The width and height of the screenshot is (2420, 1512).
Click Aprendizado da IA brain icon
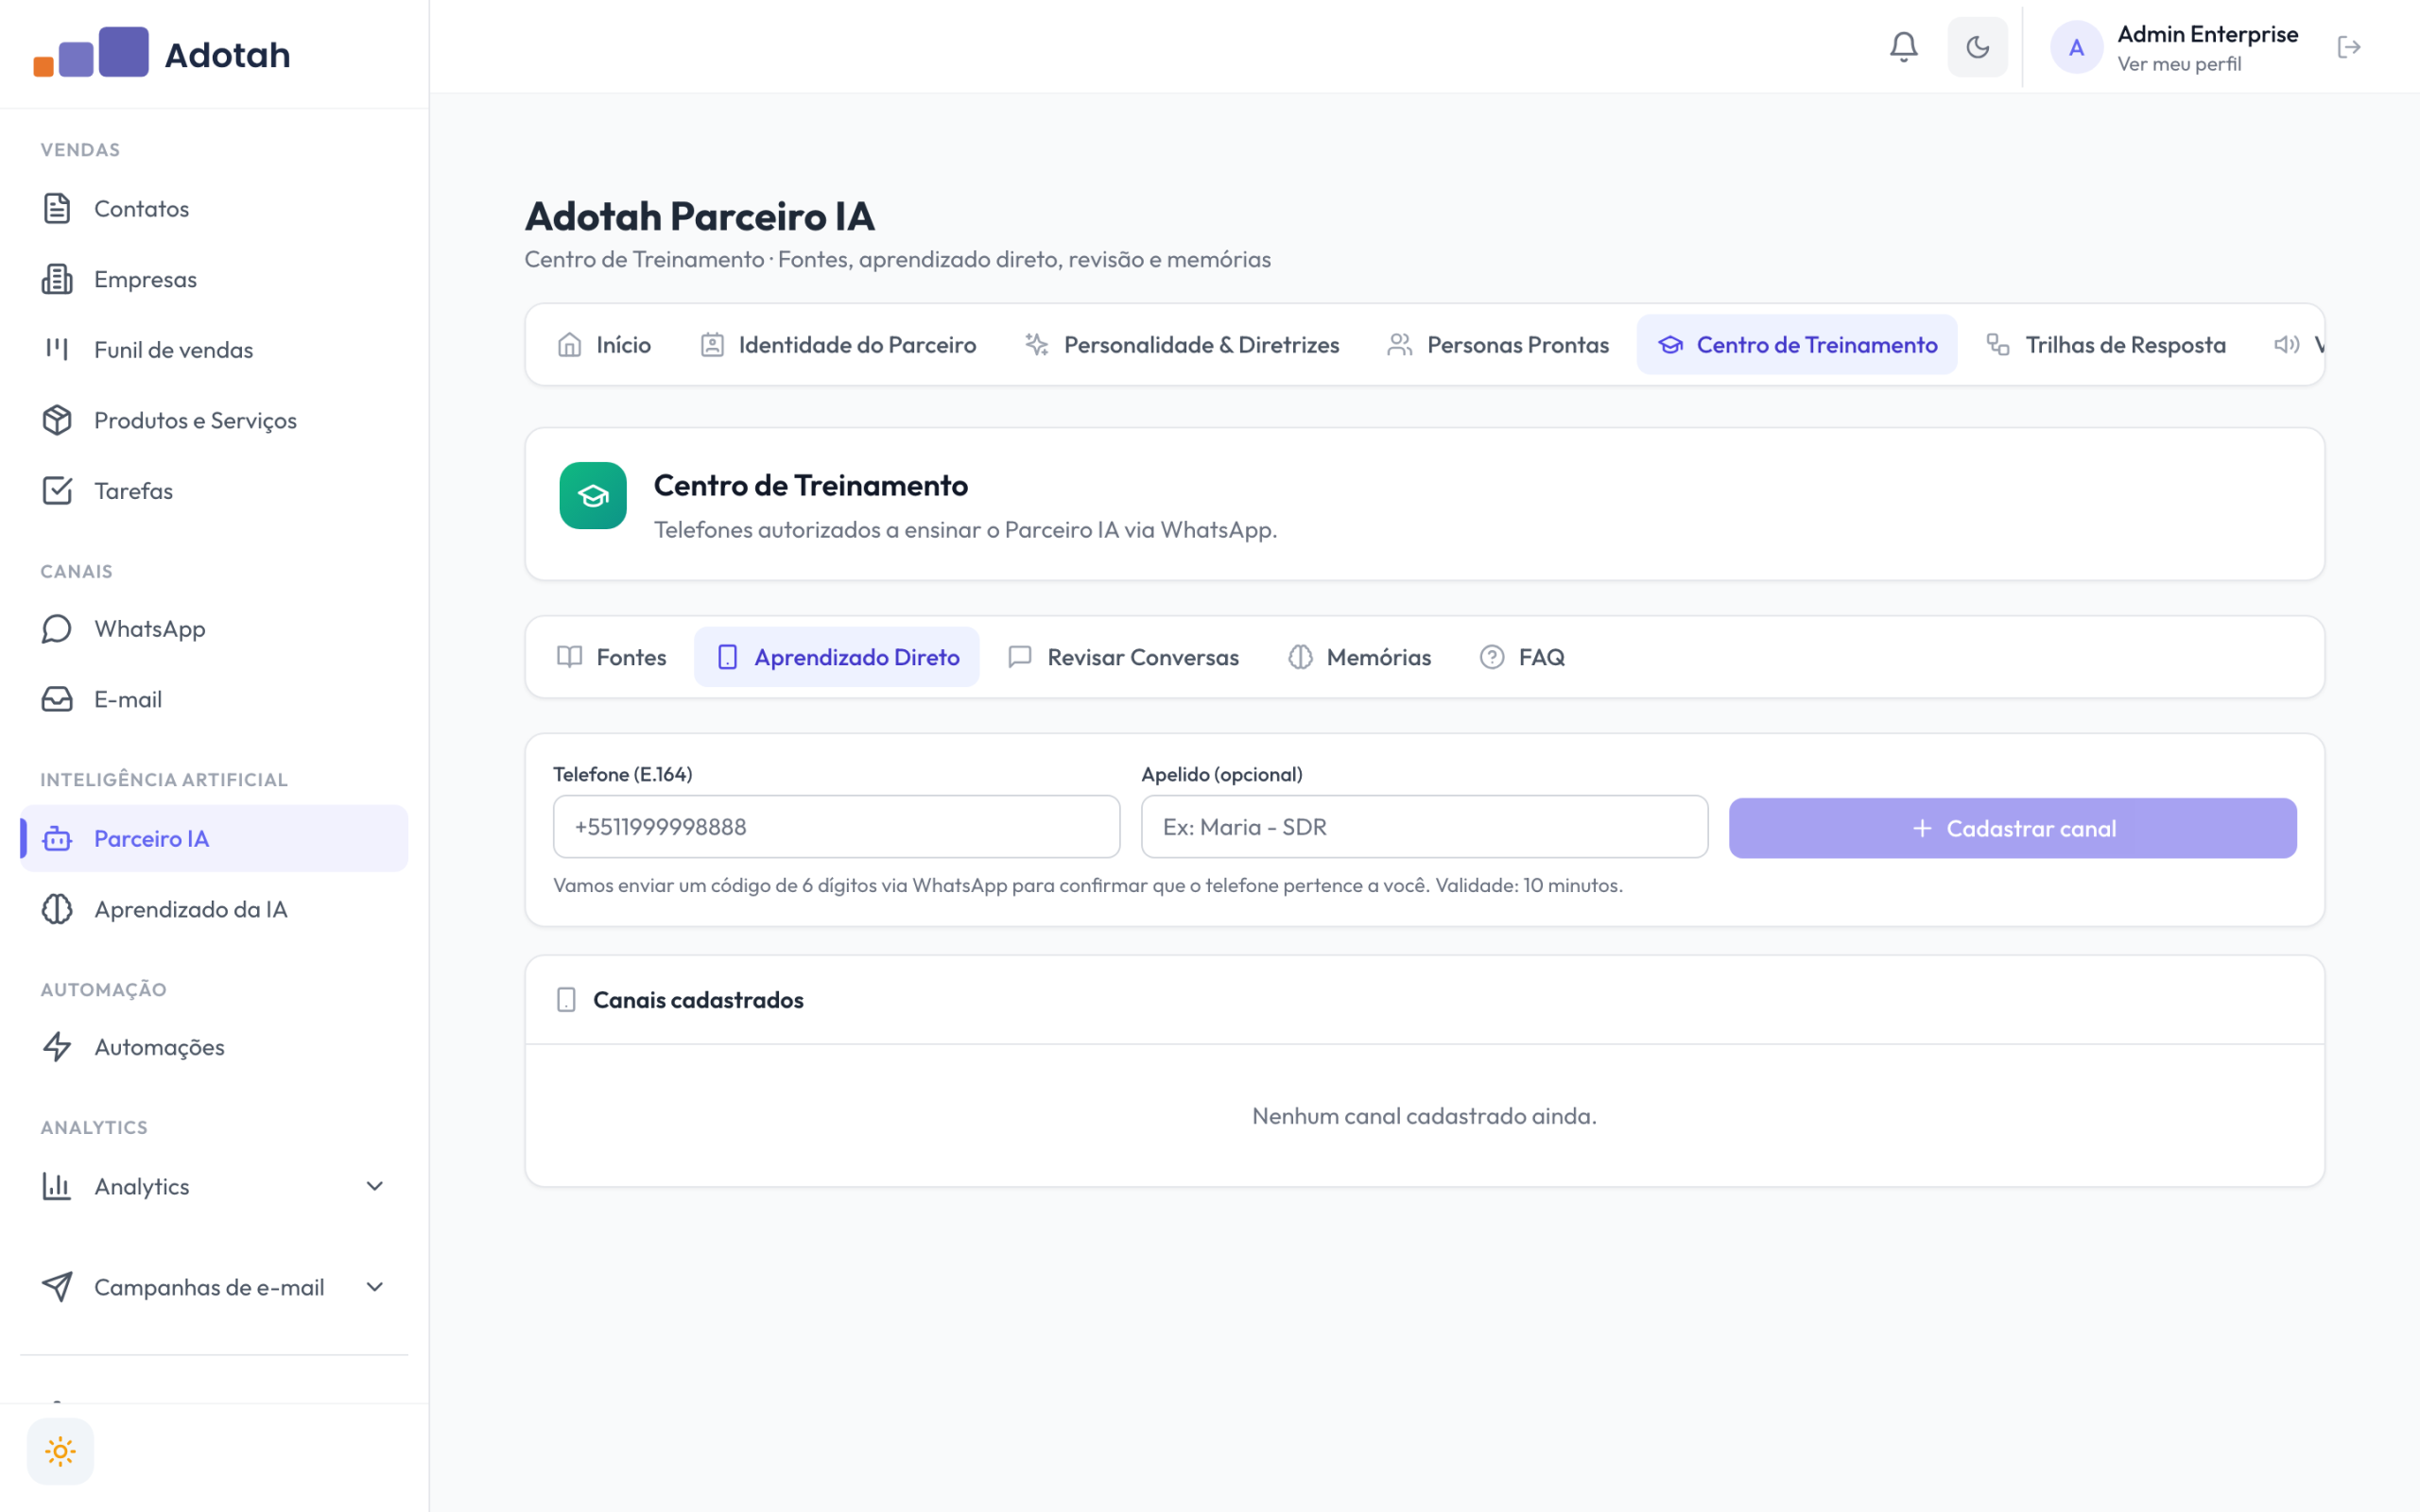57,909
